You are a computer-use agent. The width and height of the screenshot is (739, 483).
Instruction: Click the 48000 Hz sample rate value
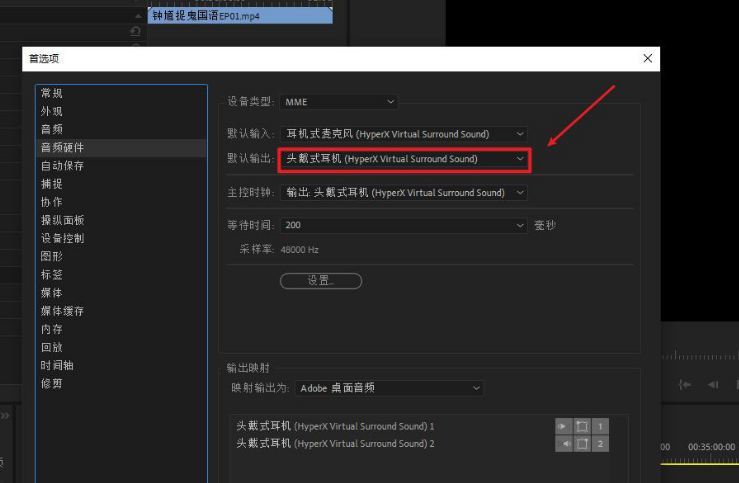(x=299, y=250)
